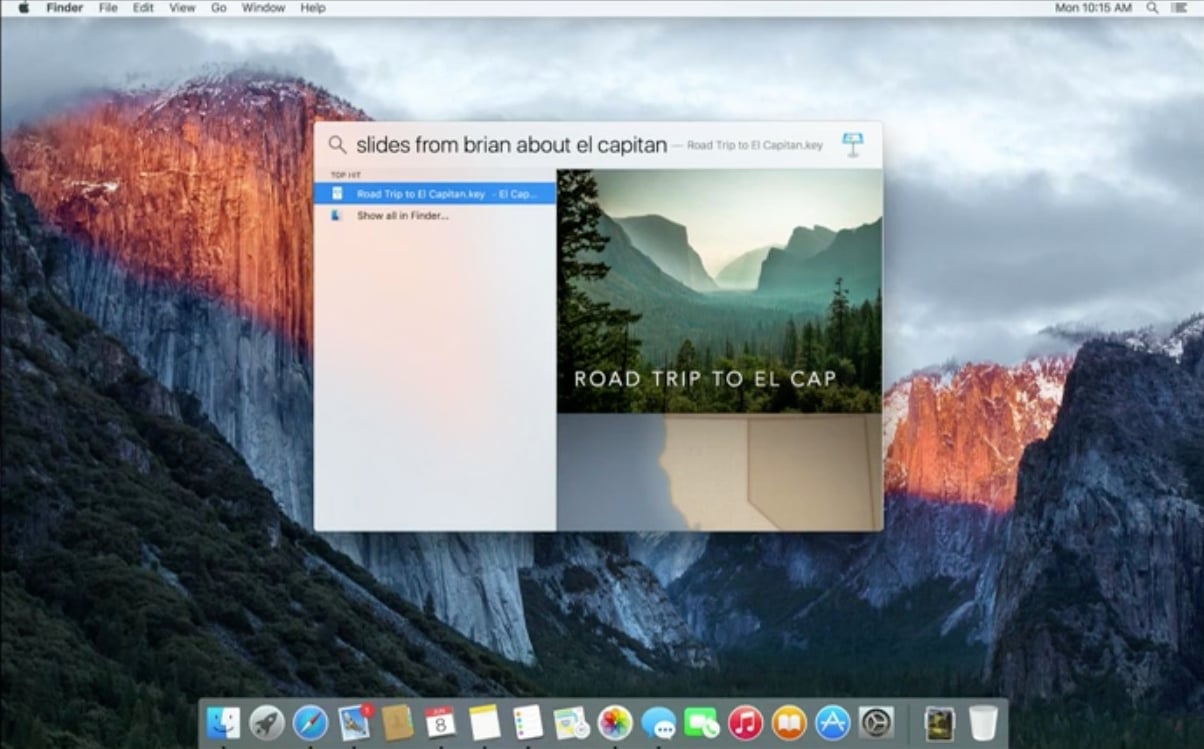Viewport: 1204px width, 749px height.
Task: Open the Edit menu
Action: click(x=144, y=7)
